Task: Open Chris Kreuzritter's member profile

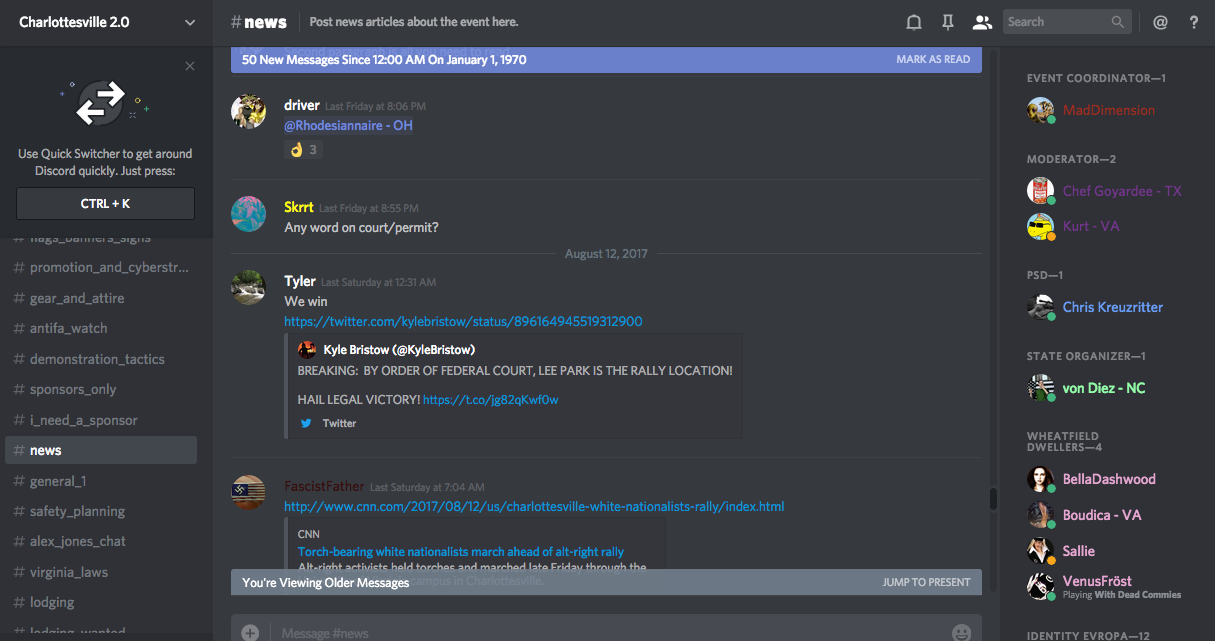Action: [1112, 307]
